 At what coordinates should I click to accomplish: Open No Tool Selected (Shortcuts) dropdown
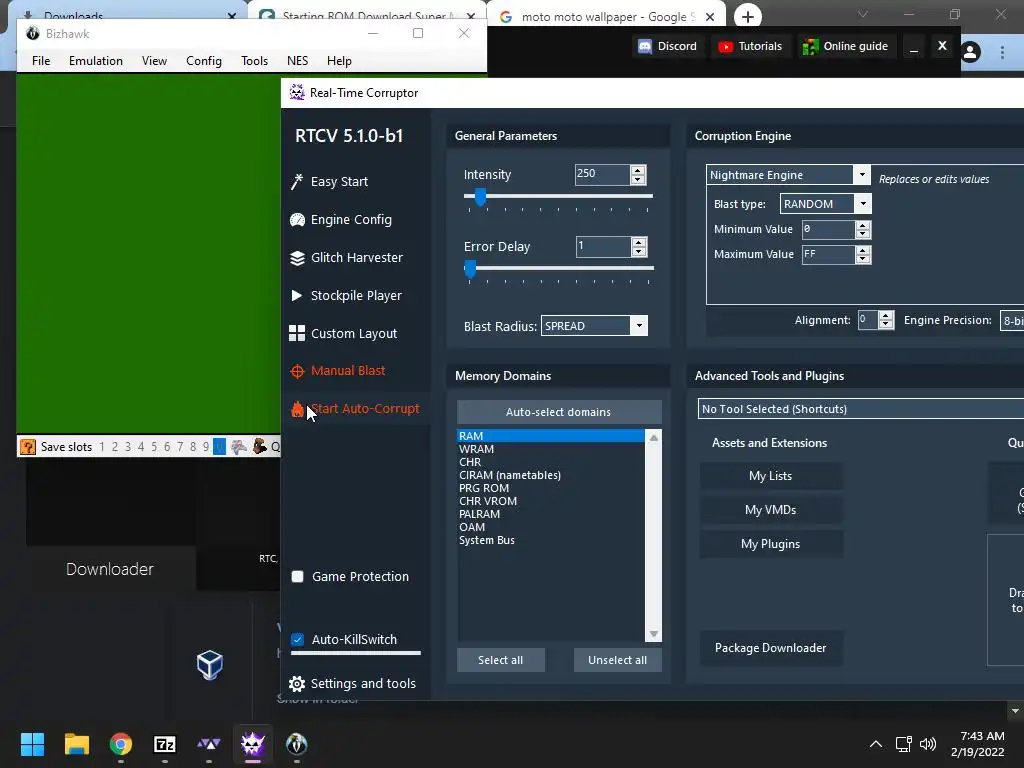tap(861, 409)
